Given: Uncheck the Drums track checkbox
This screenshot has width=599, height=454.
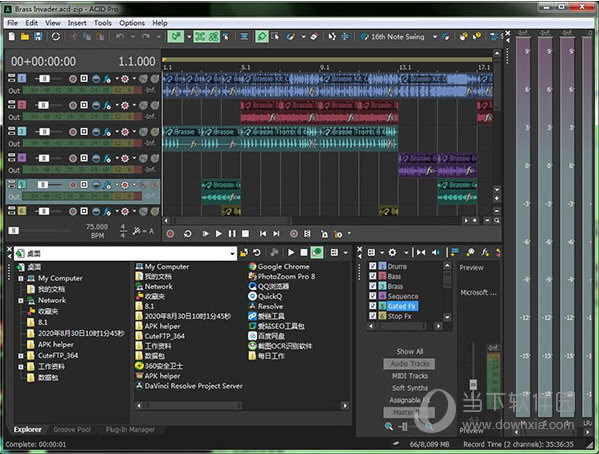Looking at the screenshot, I should click(373, 266).
